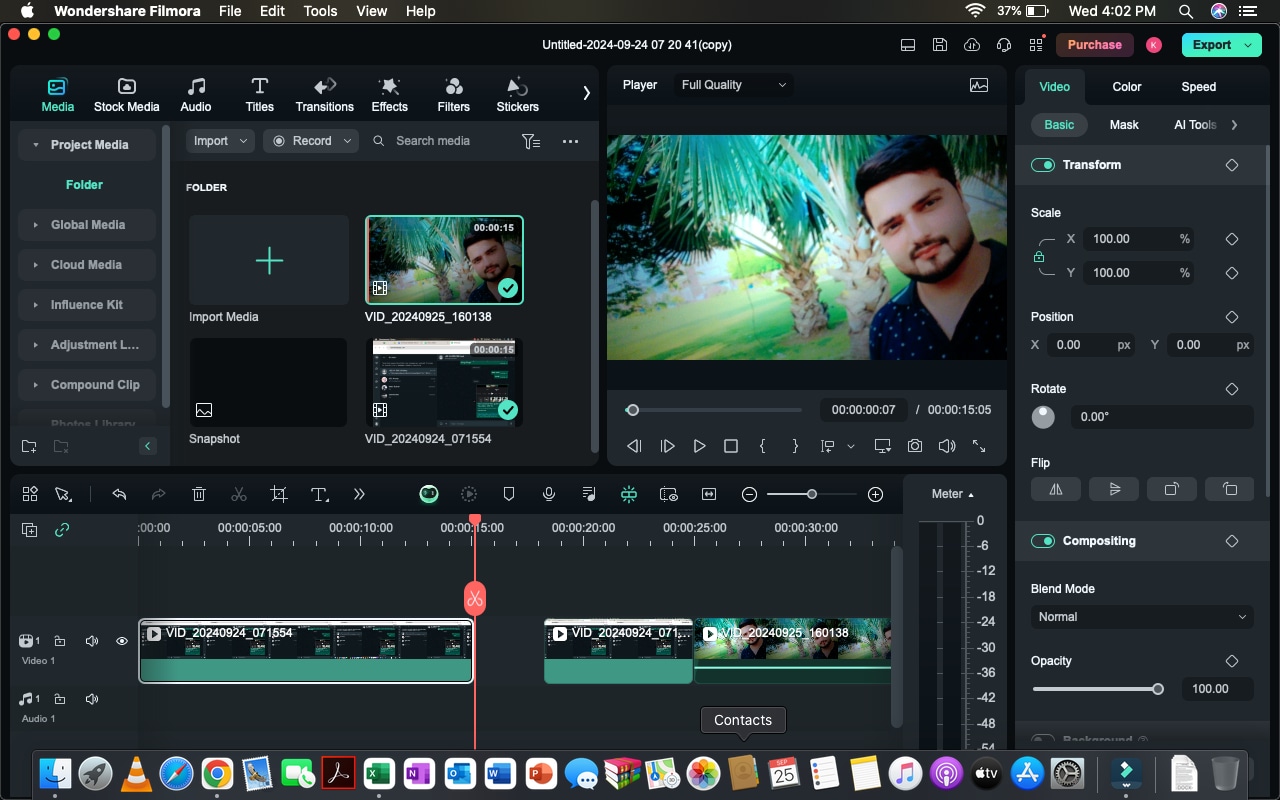
Task: Switch to the Titles tab
Action: tap(259, 95)
